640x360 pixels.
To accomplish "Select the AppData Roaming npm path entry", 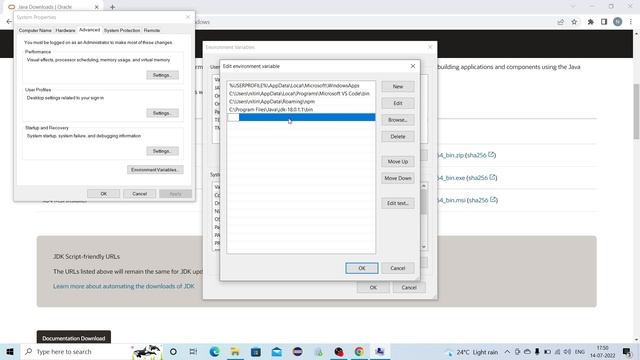I will pyautogui.click(x=301, y=102).
